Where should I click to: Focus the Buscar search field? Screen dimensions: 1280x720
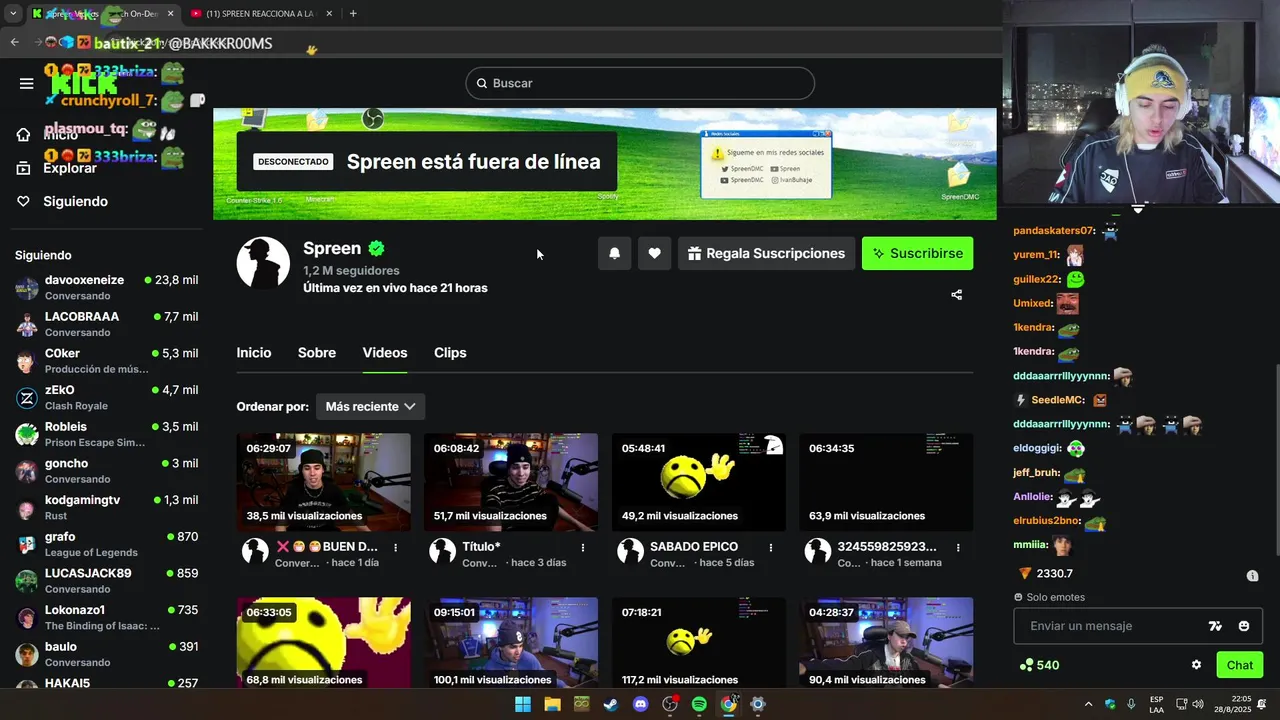[640, 83]
